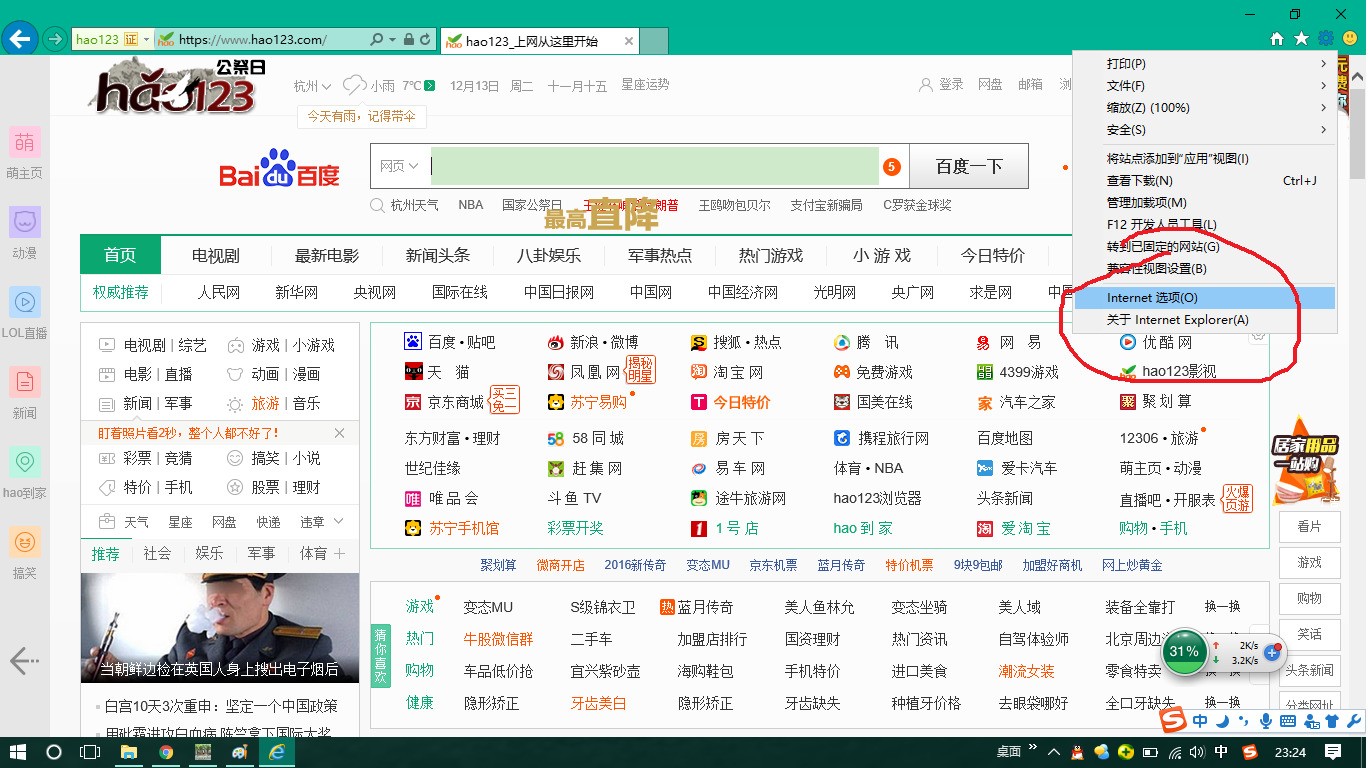The image size is (1368, 768).
Task: Open Task View on the taskbar
Action: (x=90, y=752)
